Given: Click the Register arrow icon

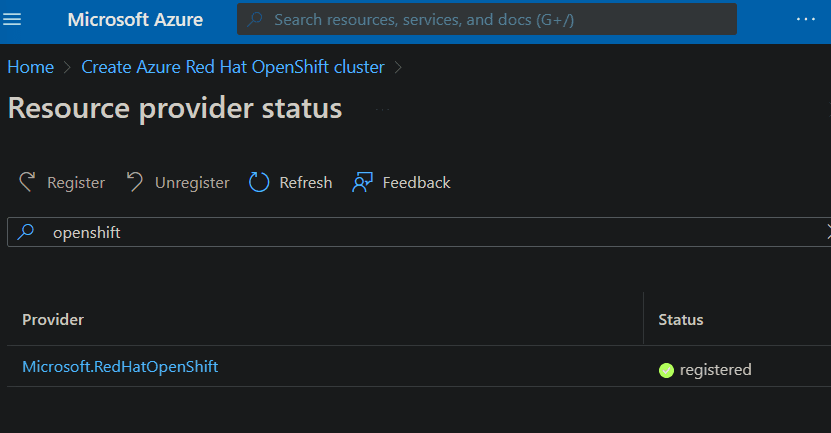Looking at the screenshot, I should tap(28, 182).
